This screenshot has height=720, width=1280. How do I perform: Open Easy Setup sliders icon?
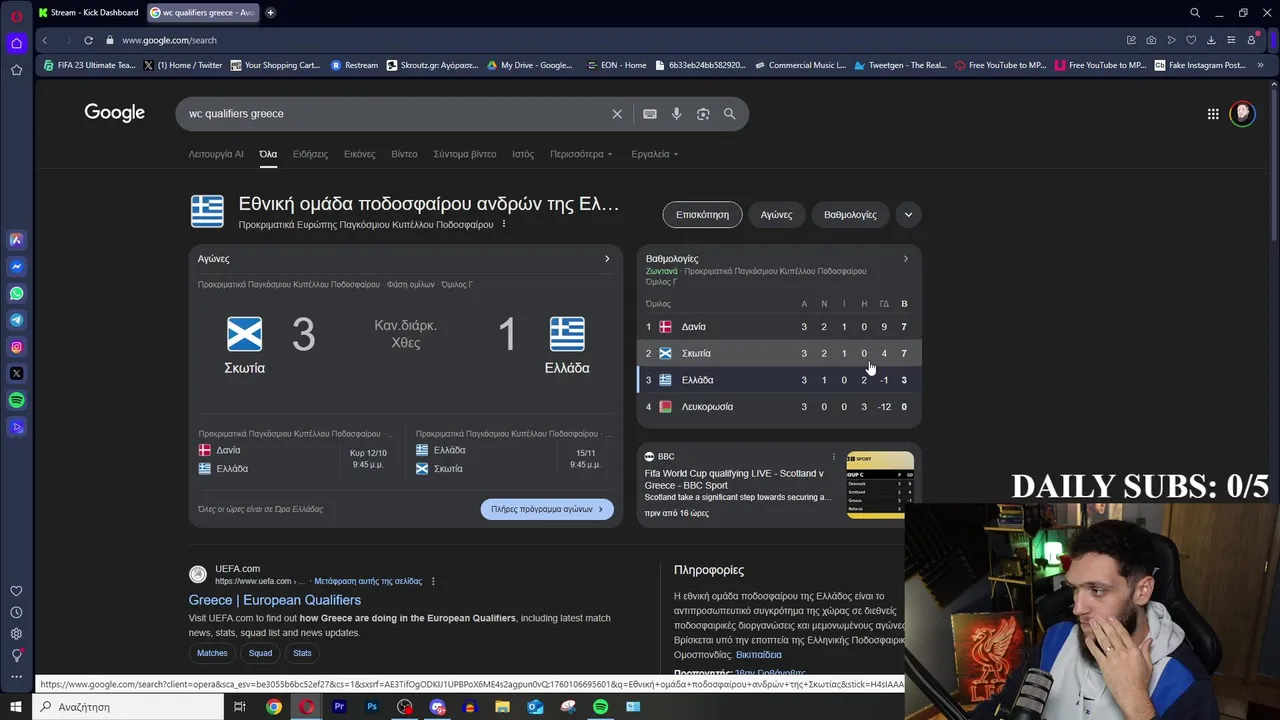1231,40
